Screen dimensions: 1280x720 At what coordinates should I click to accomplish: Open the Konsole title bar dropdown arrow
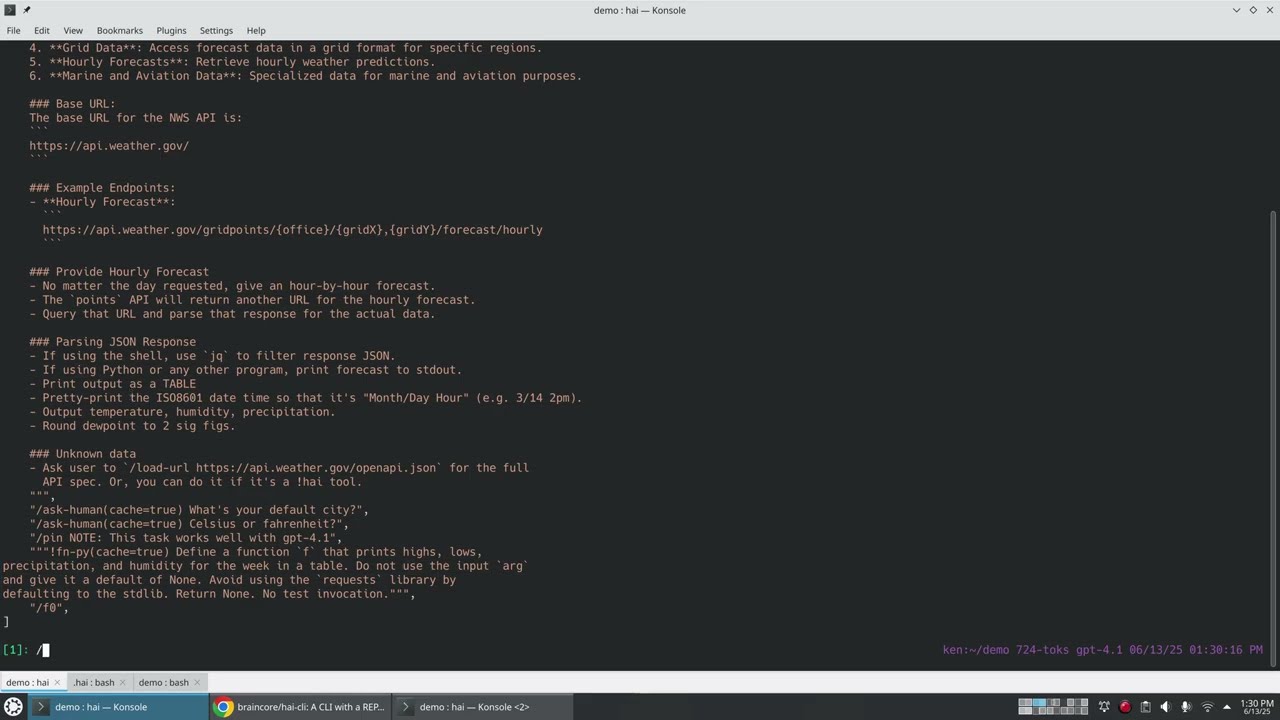[x=1237, y=10]
